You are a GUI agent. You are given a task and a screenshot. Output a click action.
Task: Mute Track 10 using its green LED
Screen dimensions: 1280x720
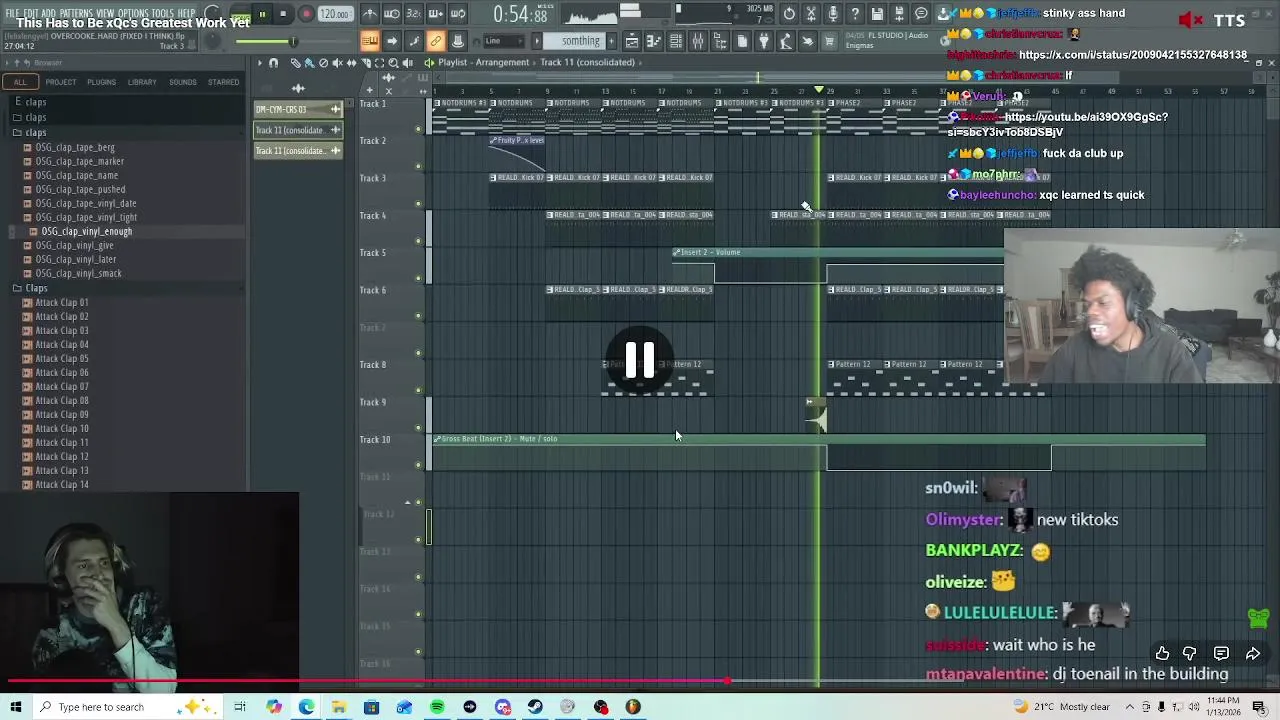coord(419,464)
